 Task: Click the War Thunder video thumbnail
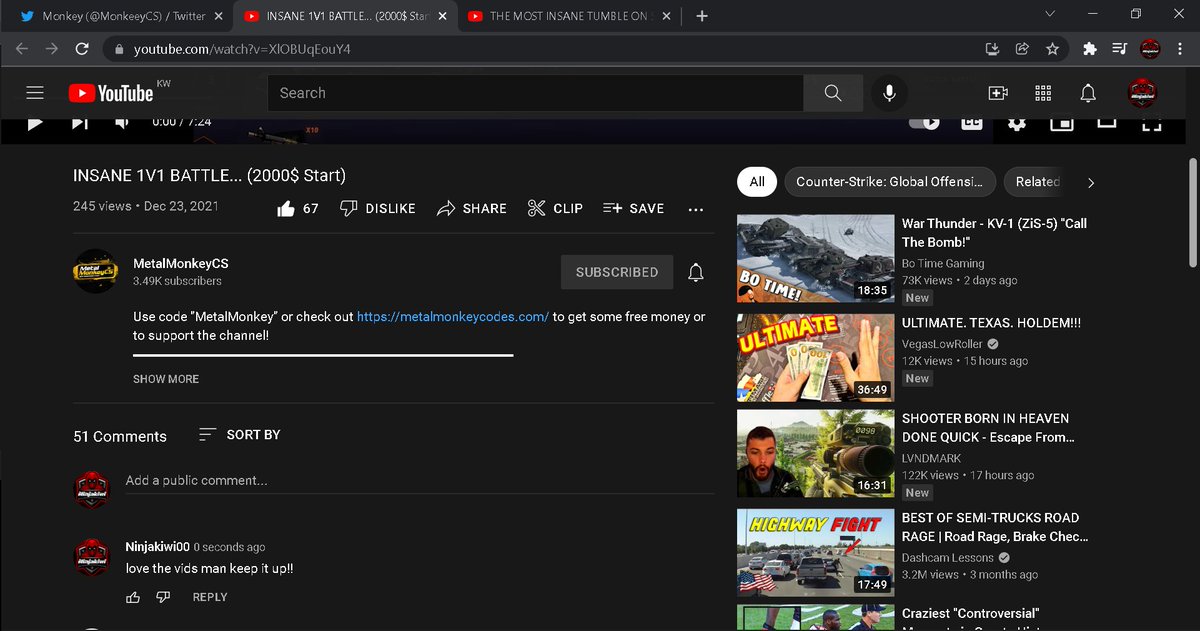(815, 260)
